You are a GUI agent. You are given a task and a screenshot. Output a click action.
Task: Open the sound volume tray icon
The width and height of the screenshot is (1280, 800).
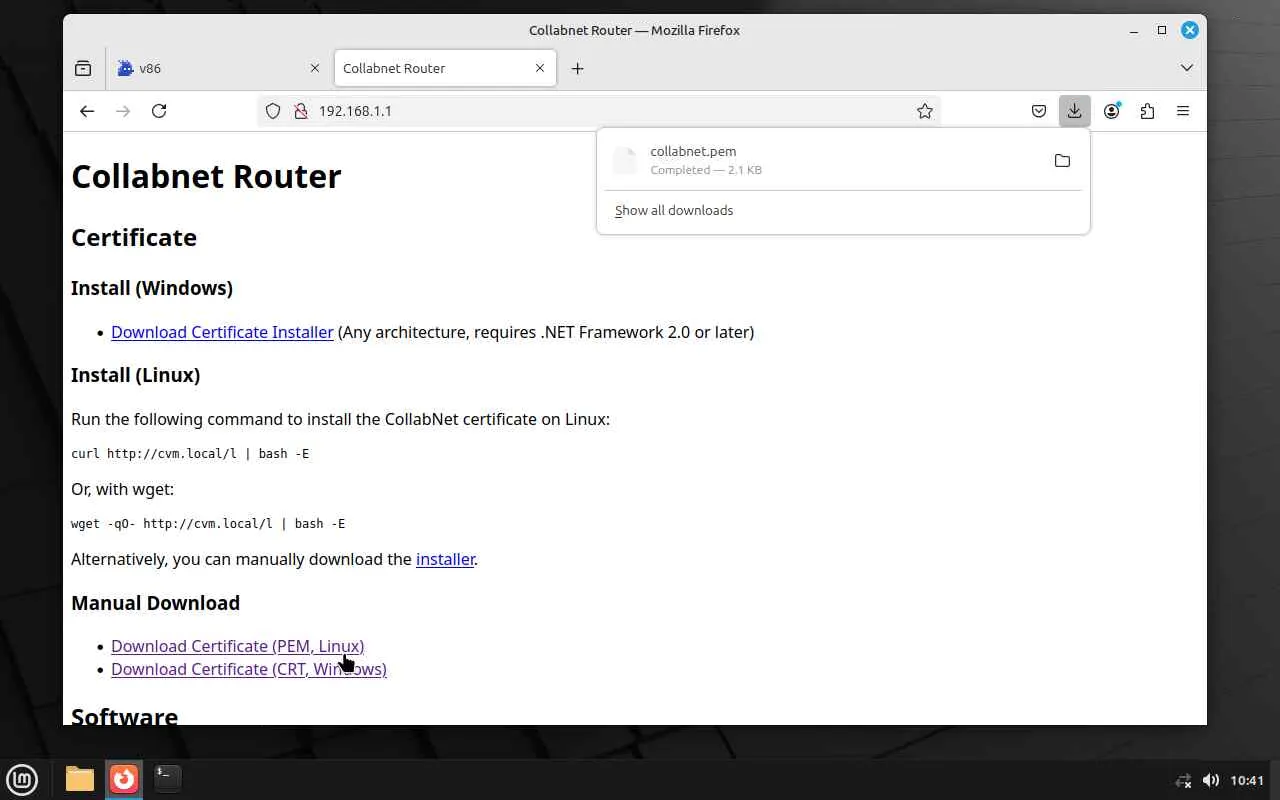[1210, 780]
